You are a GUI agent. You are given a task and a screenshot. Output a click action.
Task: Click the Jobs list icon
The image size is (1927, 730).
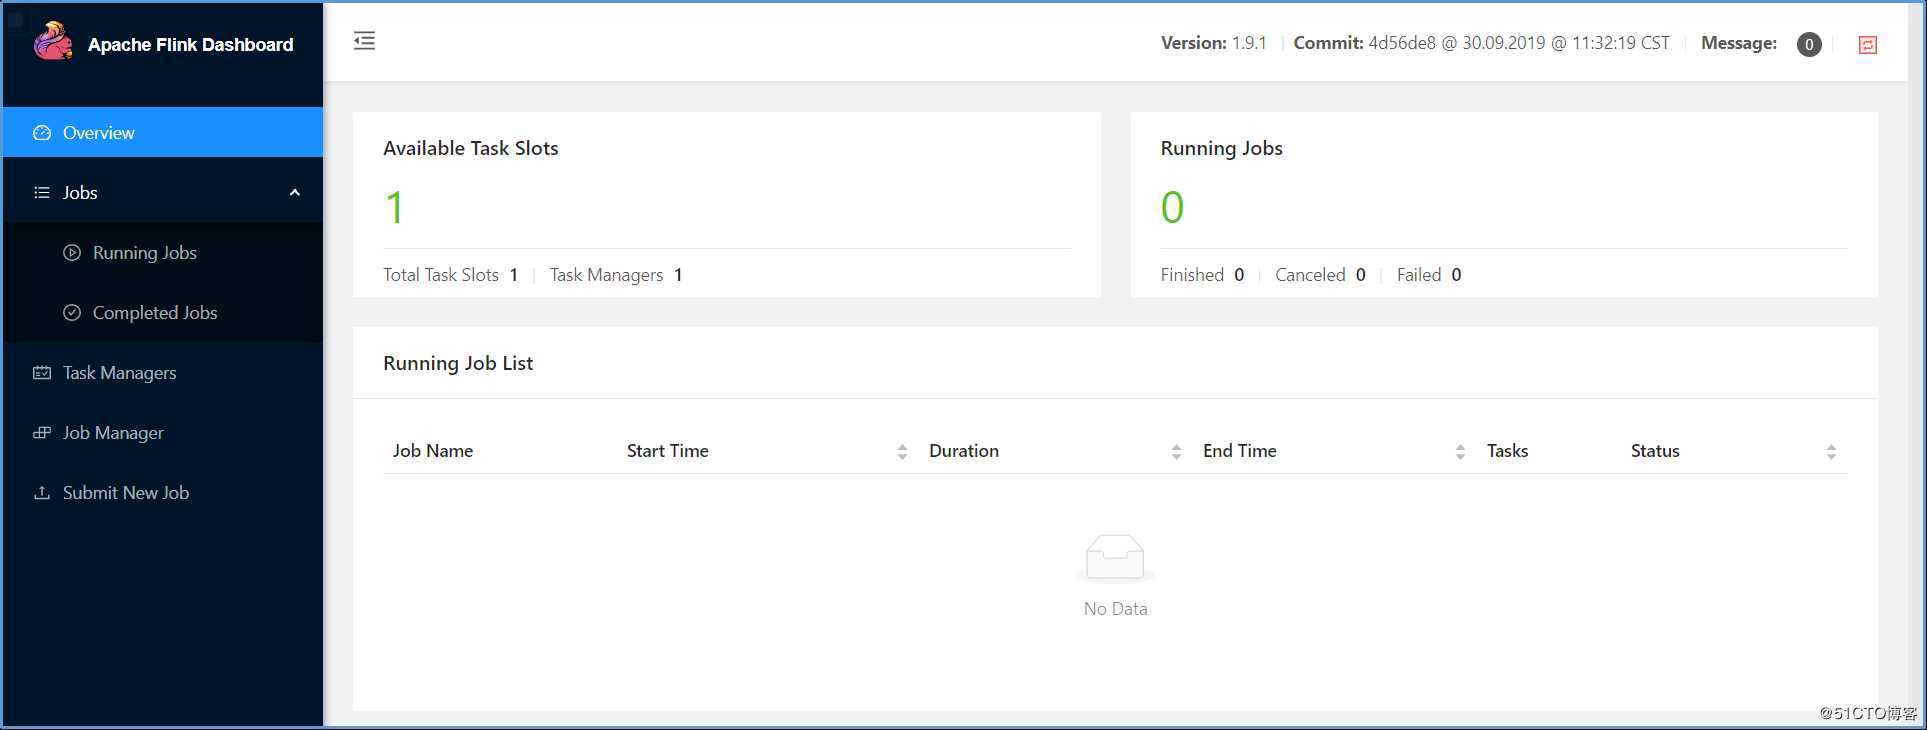point(42,193)
